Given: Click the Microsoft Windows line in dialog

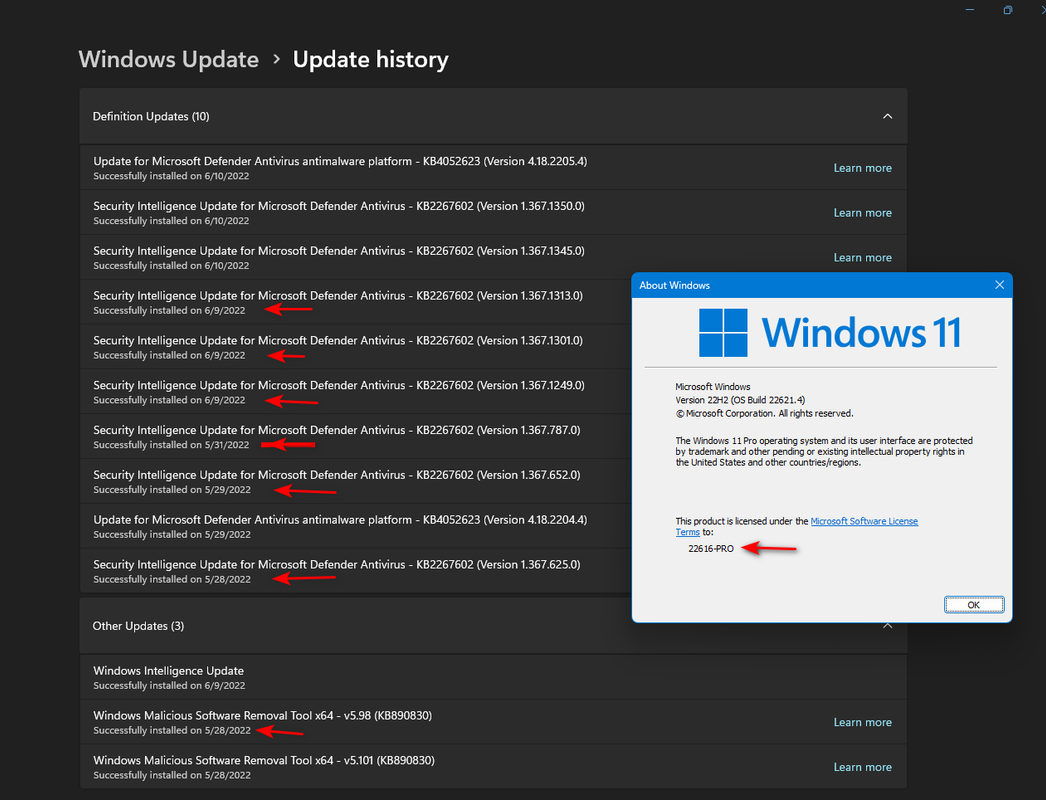Looking at the screenshot, I should coord(712,387).
